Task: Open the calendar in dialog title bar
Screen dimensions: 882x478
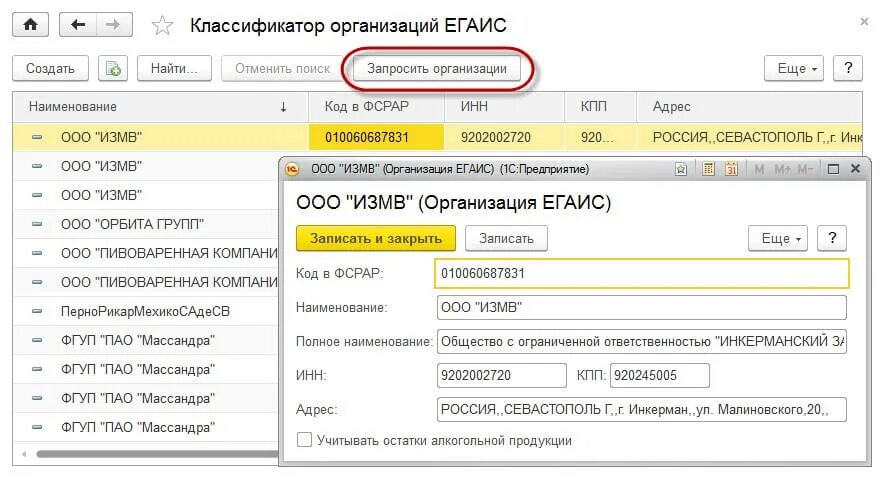Action: [x=731, y=169]
